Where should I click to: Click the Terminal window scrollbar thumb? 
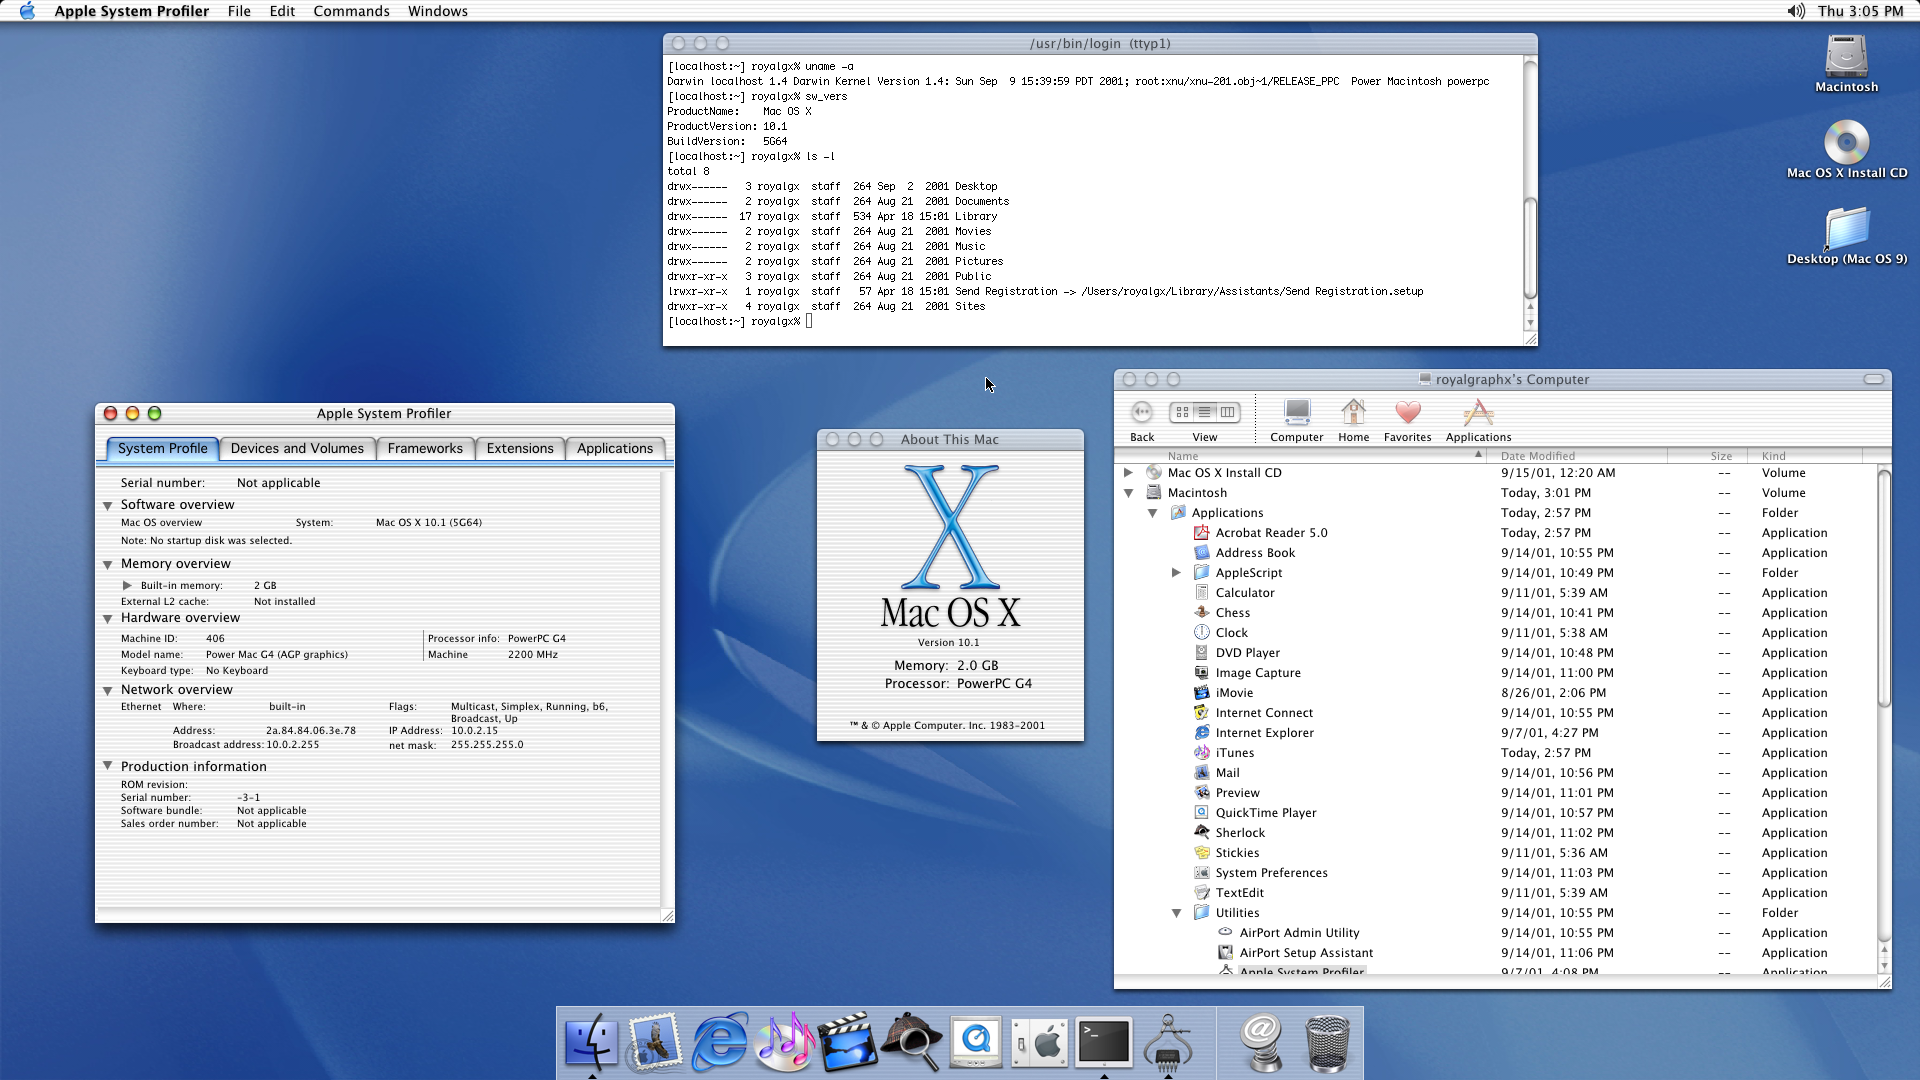[x=1529, y=248]
